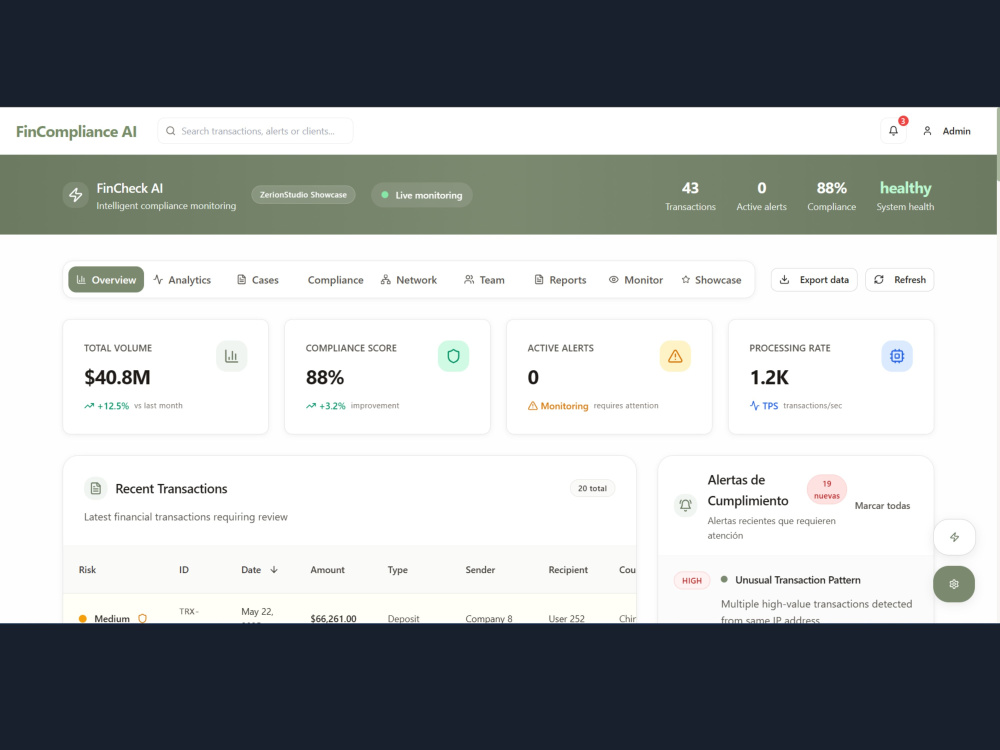This screenshot has height=750, width=1000.
Task: Click the 20 total badge
Action: pos(592,489)
